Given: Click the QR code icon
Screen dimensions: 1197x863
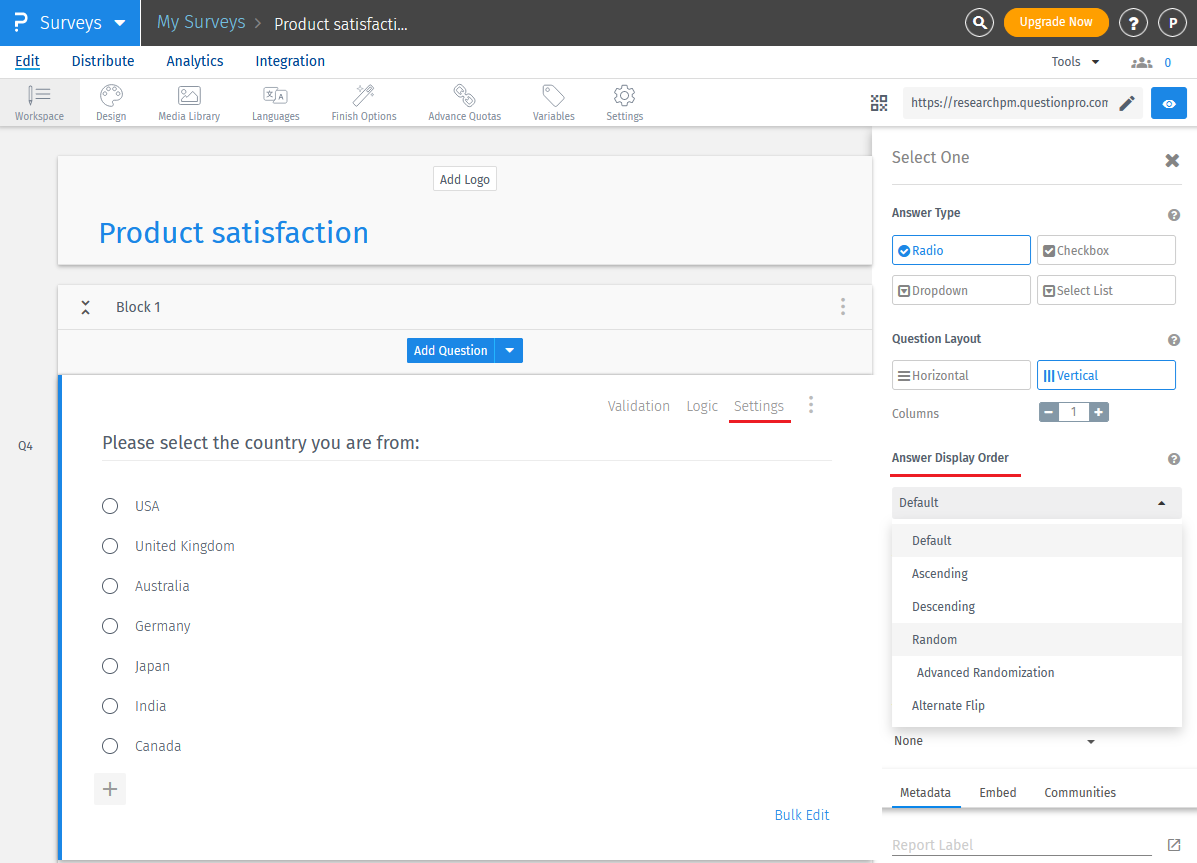Looking at the screenshot, I should pyautogui.click(x=879, y=103).
